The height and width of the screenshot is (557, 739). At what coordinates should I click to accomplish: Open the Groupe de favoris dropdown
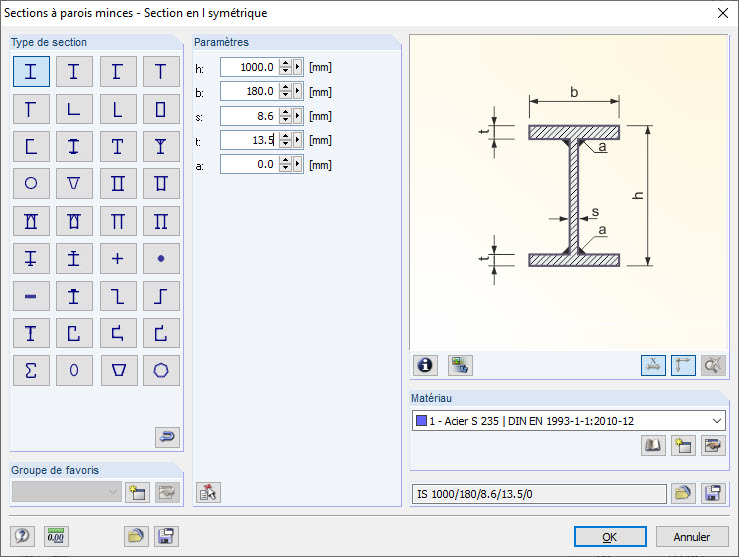(66, 492)
